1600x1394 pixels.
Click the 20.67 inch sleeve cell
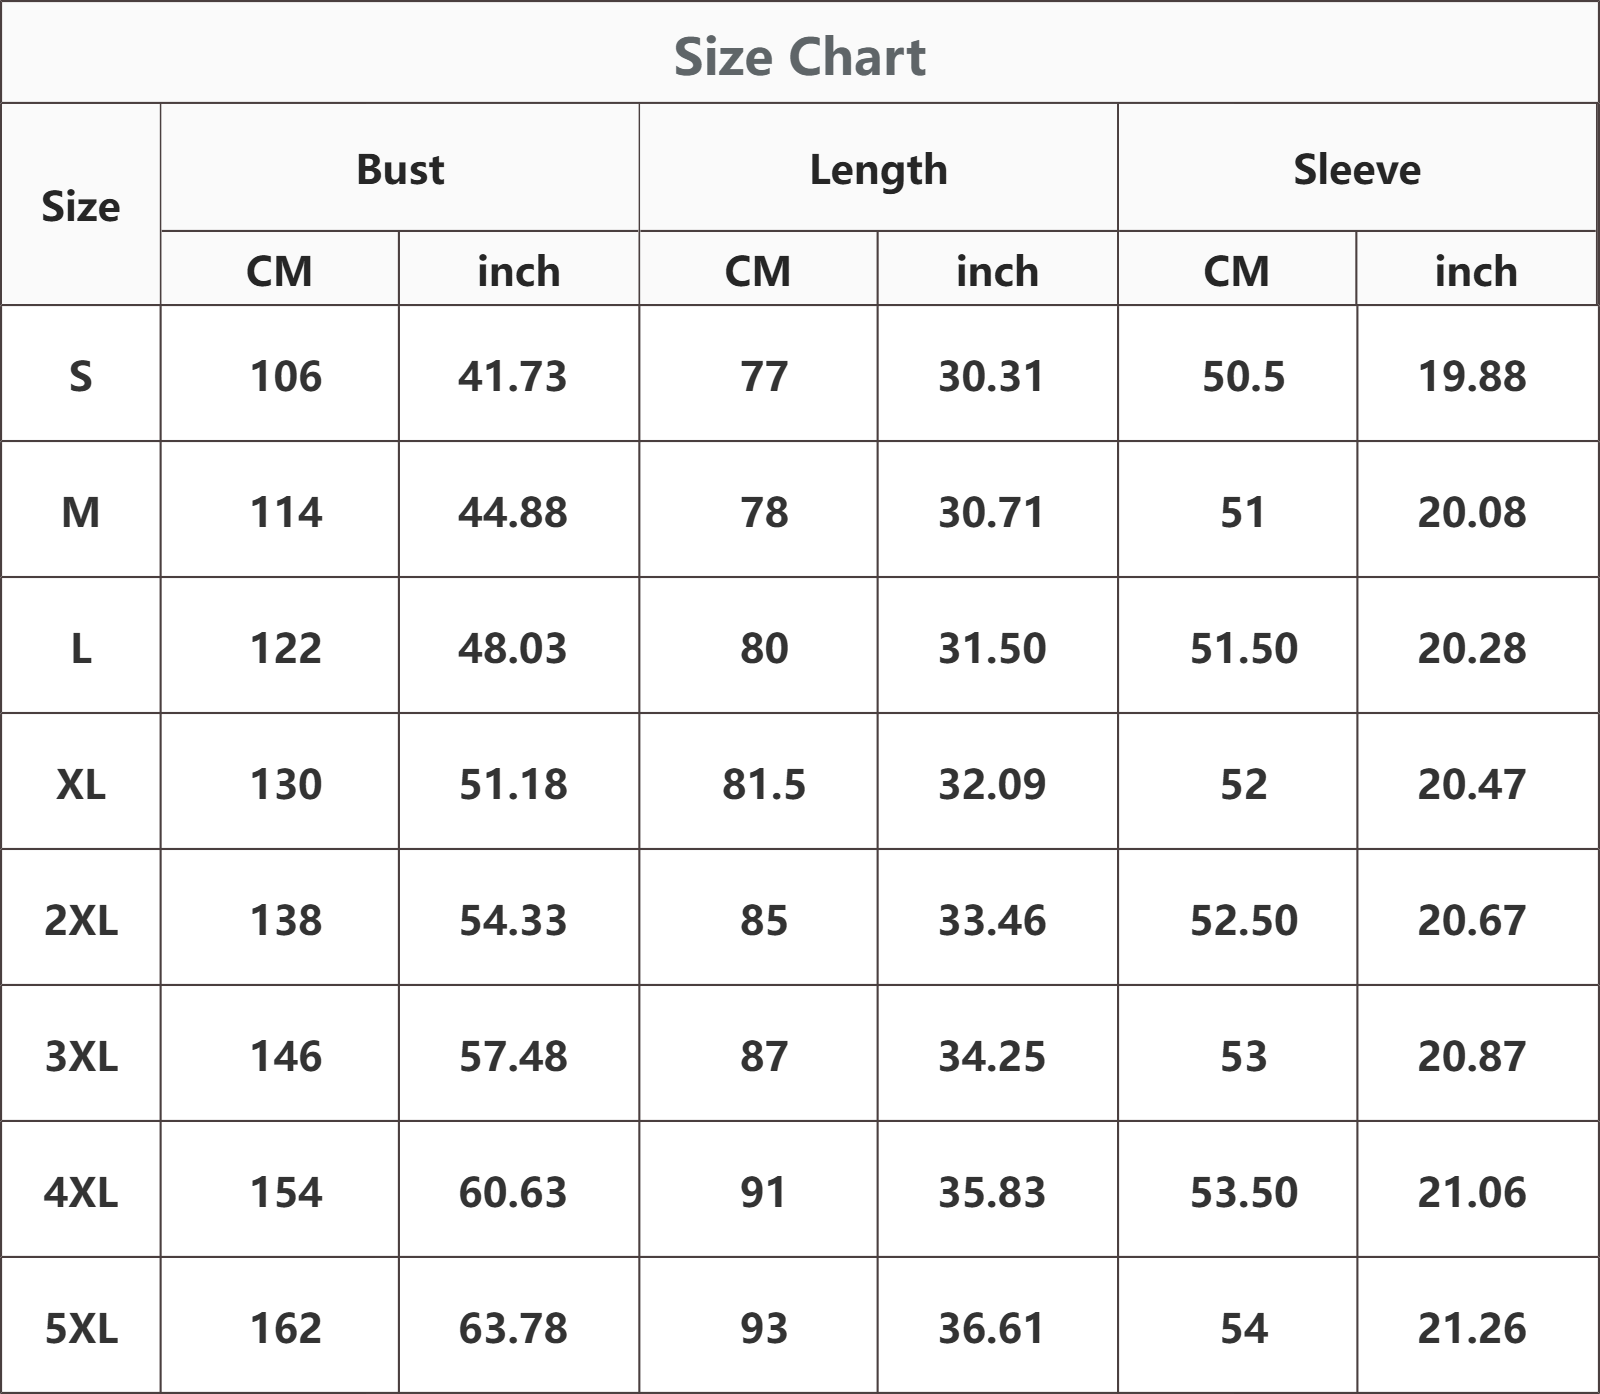tap(1477, 918)
